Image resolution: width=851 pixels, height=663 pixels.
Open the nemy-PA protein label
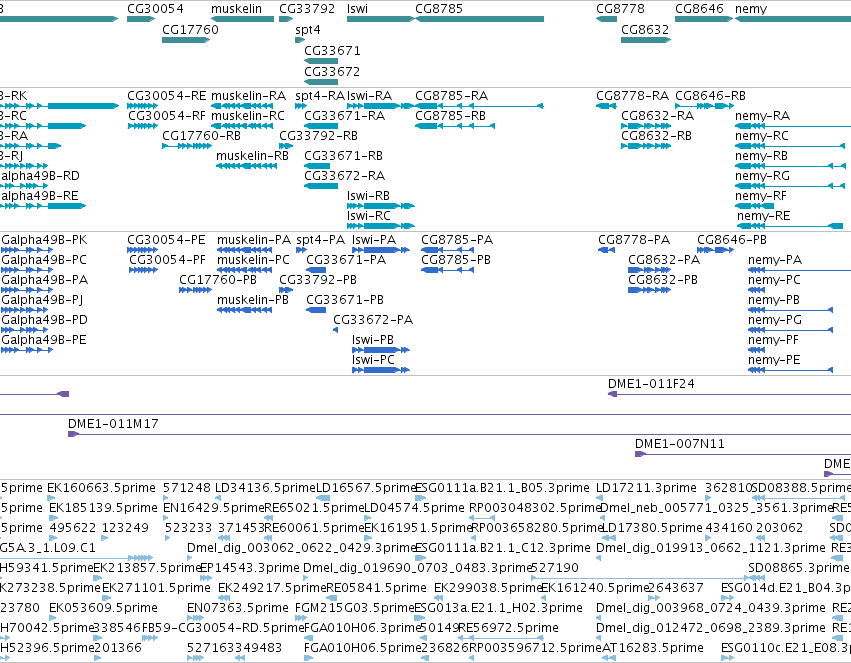[x=774, y=260]
